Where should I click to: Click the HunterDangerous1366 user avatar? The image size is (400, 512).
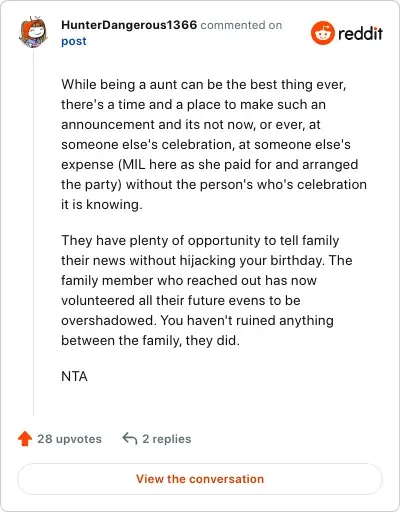click(x=33, y=32)
